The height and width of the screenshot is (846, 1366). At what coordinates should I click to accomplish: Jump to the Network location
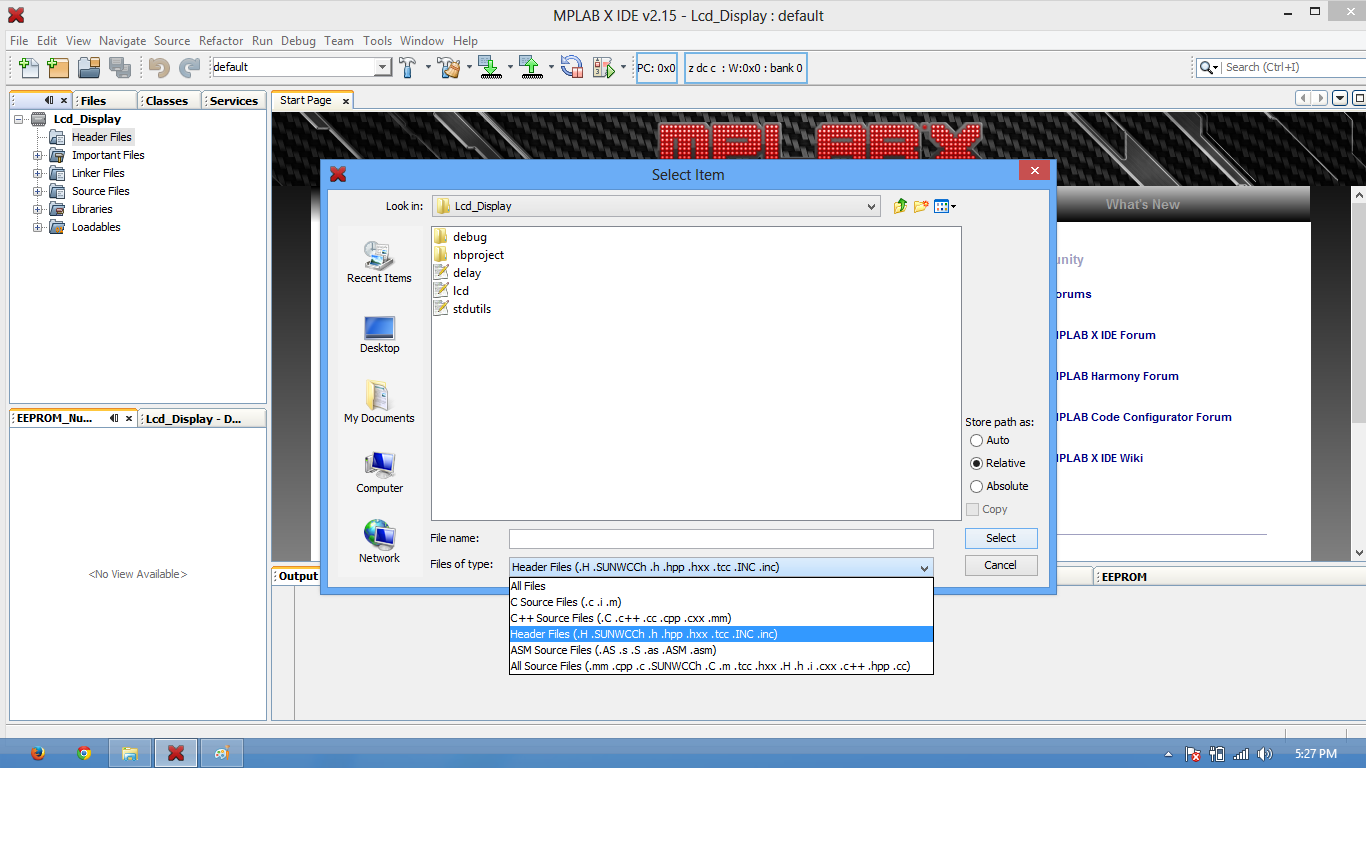point(379,542)
